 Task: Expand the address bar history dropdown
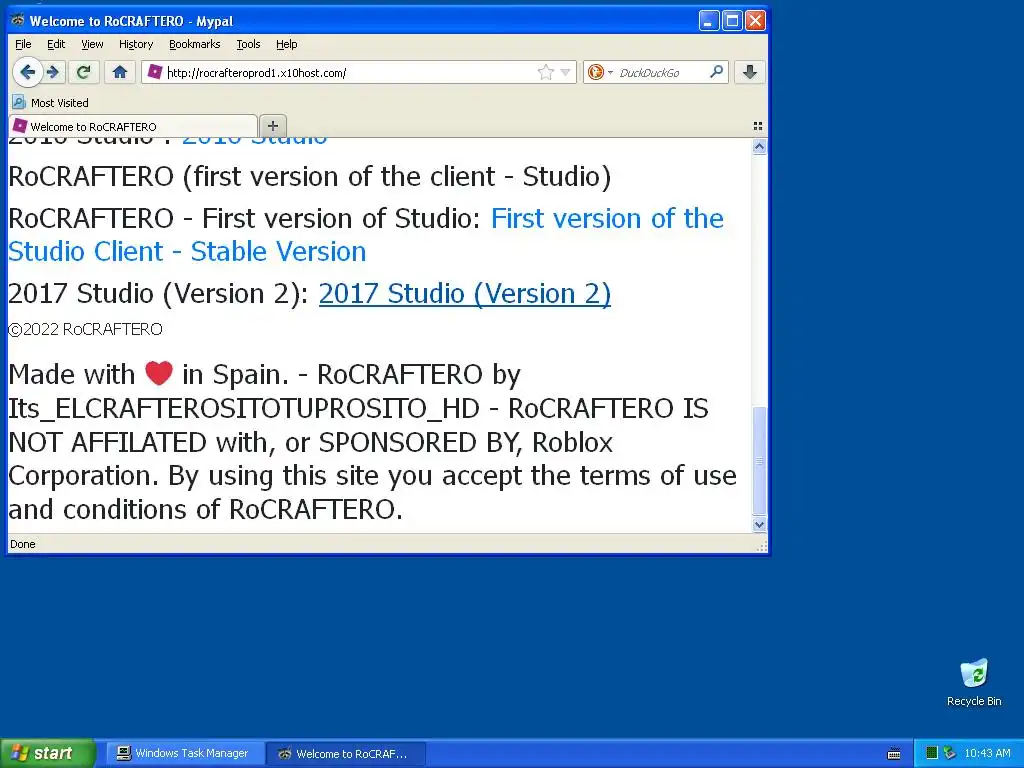coord(566,72)
